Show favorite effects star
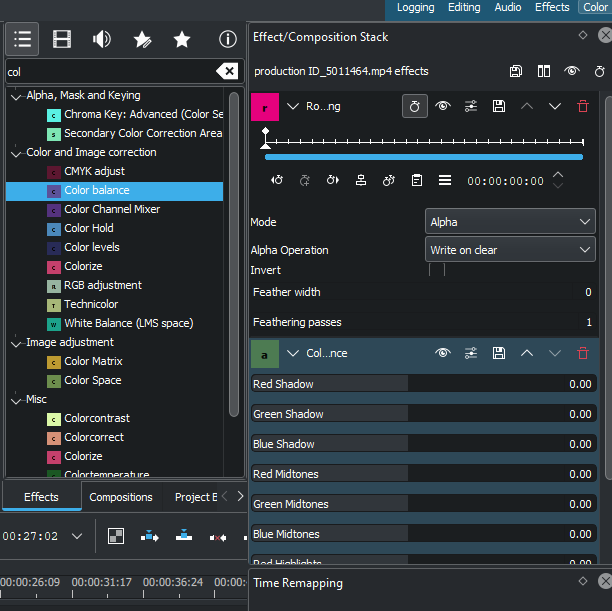The width and height of the screenshot is (612, 611). (x=181, y=39)
